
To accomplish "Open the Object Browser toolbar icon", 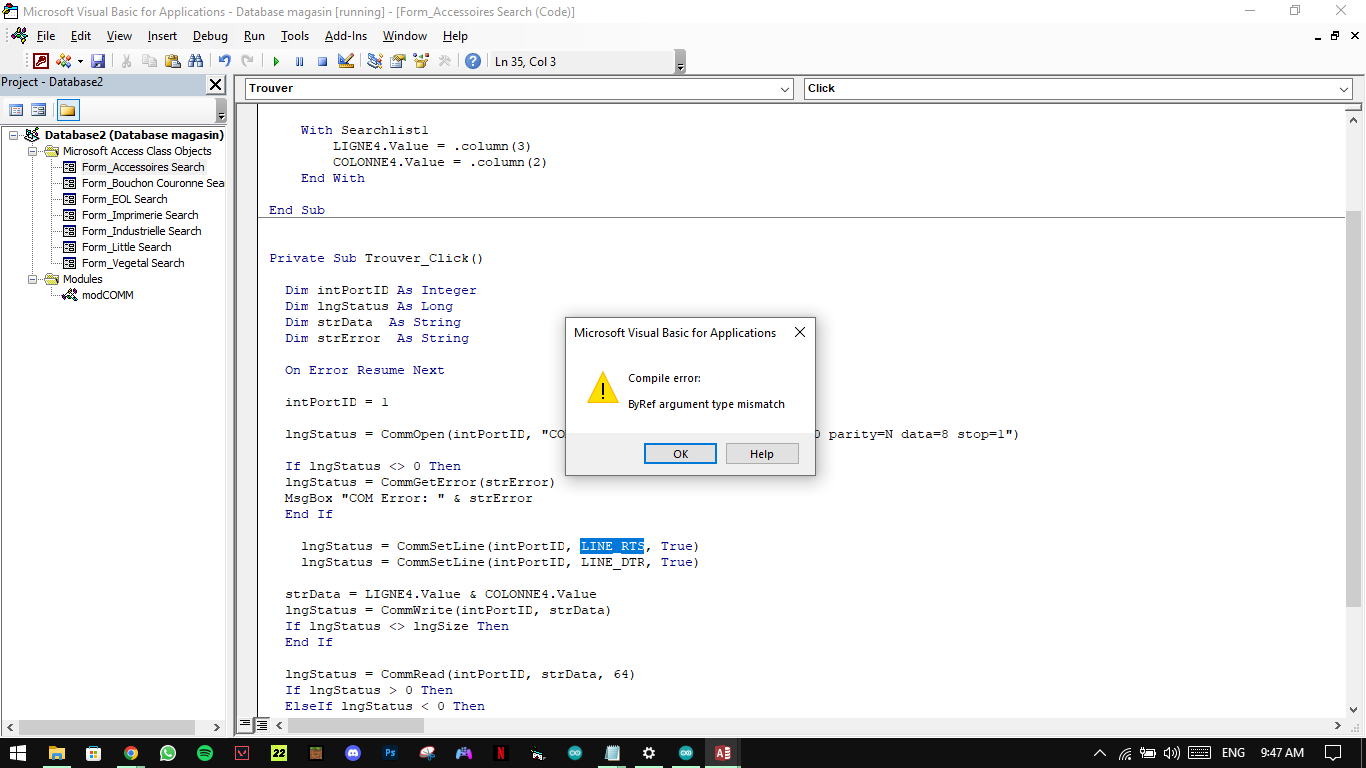I will pos(421,61).
